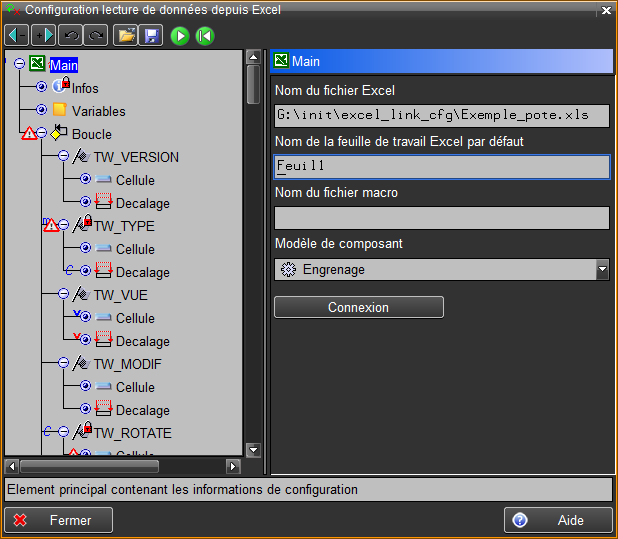Save configuration with the floppy disk icon
This screenshot has height=539, width=618.
tap(150, 36)
